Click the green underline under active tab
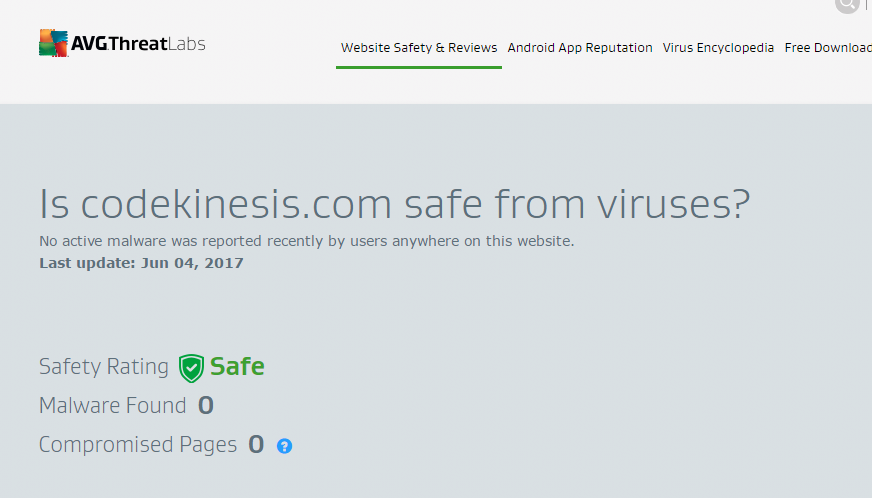This screenshot has height=498, width=872. coord(419,67)
